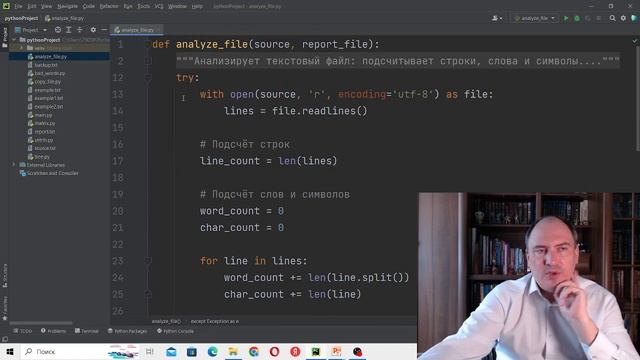
Task: Select matrix.py in project tree
Action: (44, 123)
